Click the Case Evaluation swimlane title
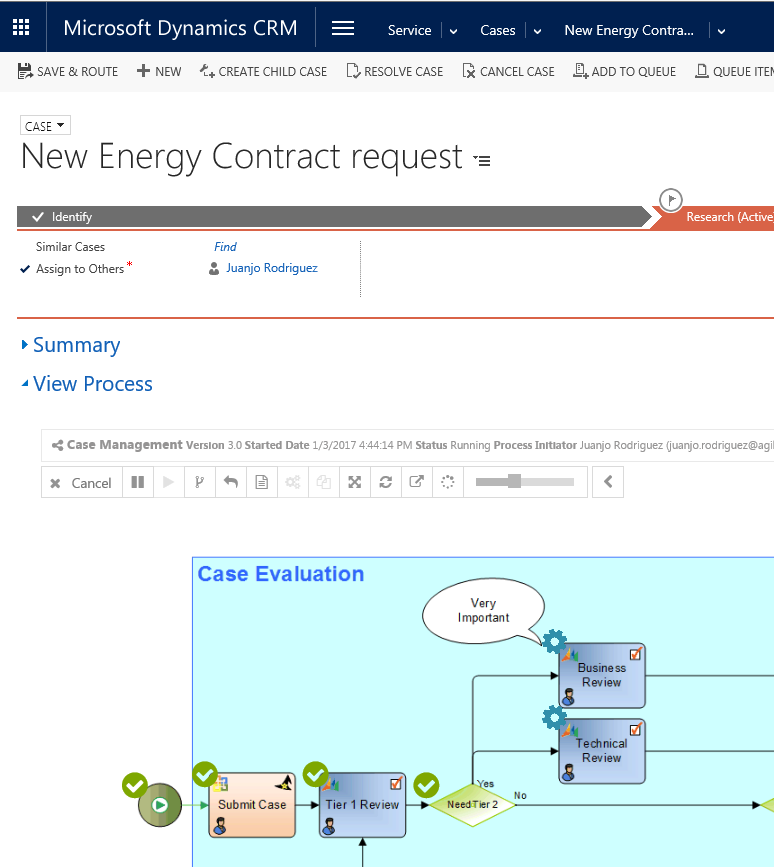The image size is (774, 867). pos(281,574)
